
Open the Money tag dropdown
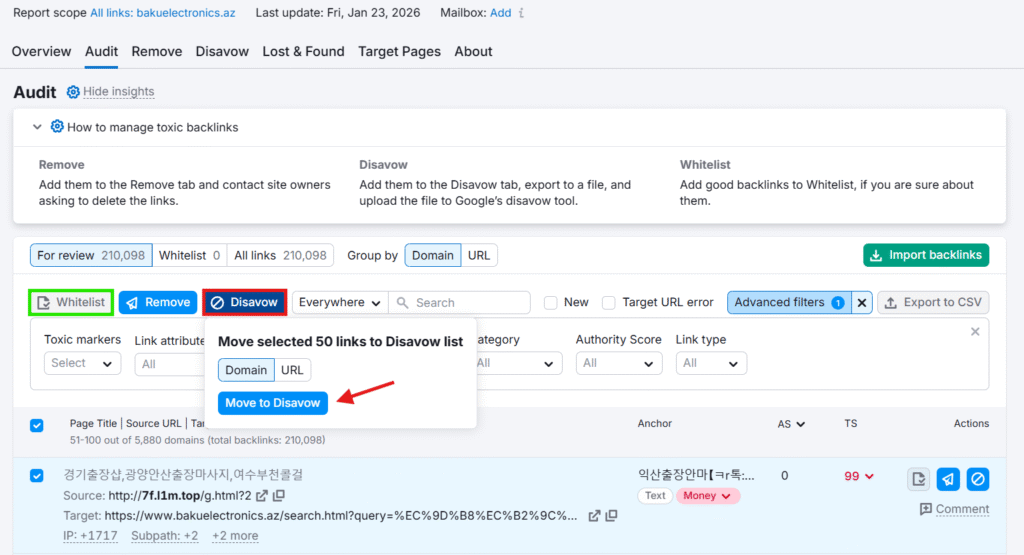click(x=707, y=496)
